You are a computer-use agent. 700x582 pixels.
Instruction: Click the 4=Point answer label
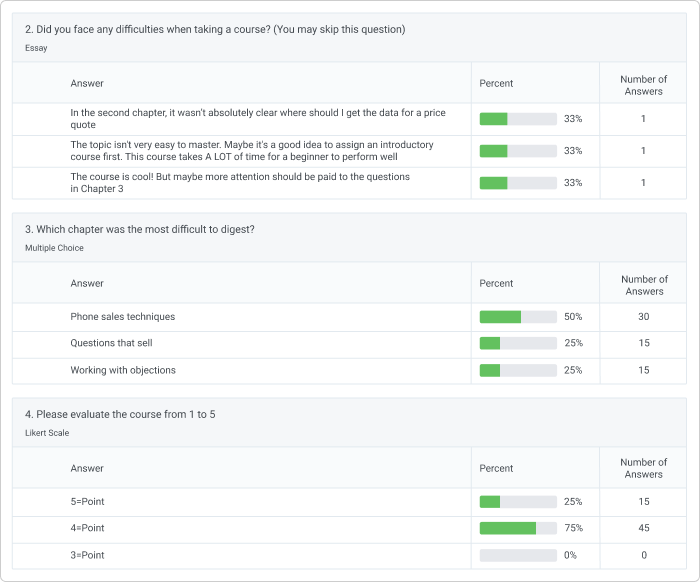pos(87,528)
